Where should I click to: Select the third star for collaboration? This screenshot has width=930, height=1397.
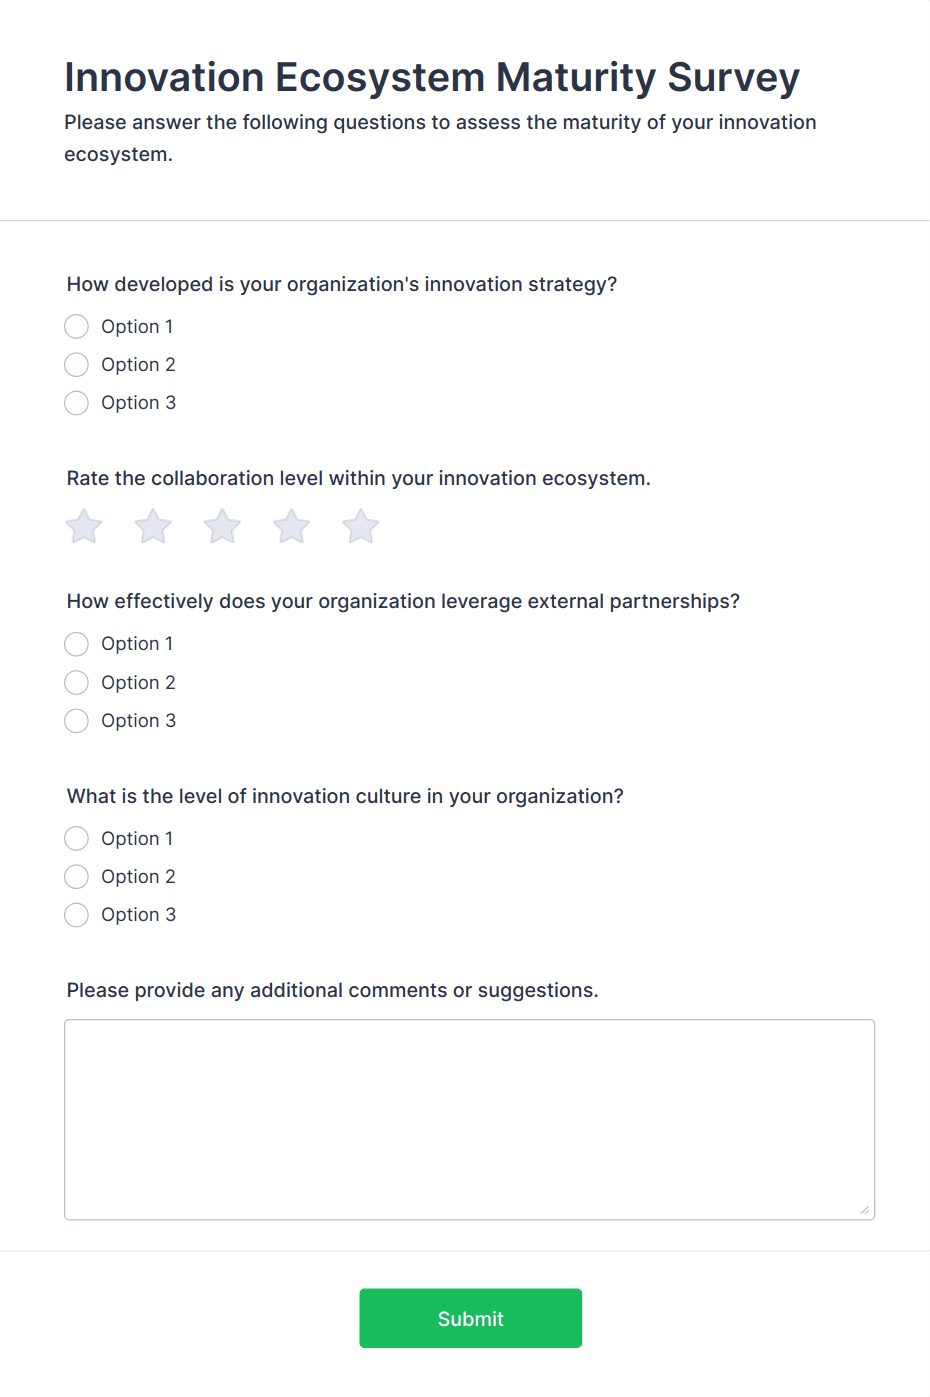(222, 526)
